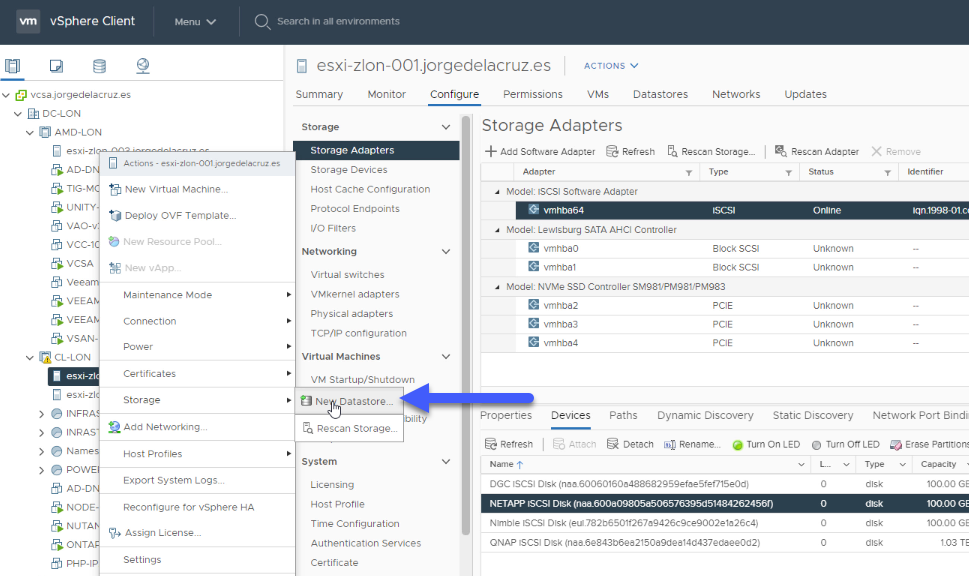Choose Export System Logs from context menu

pos(174,480)
